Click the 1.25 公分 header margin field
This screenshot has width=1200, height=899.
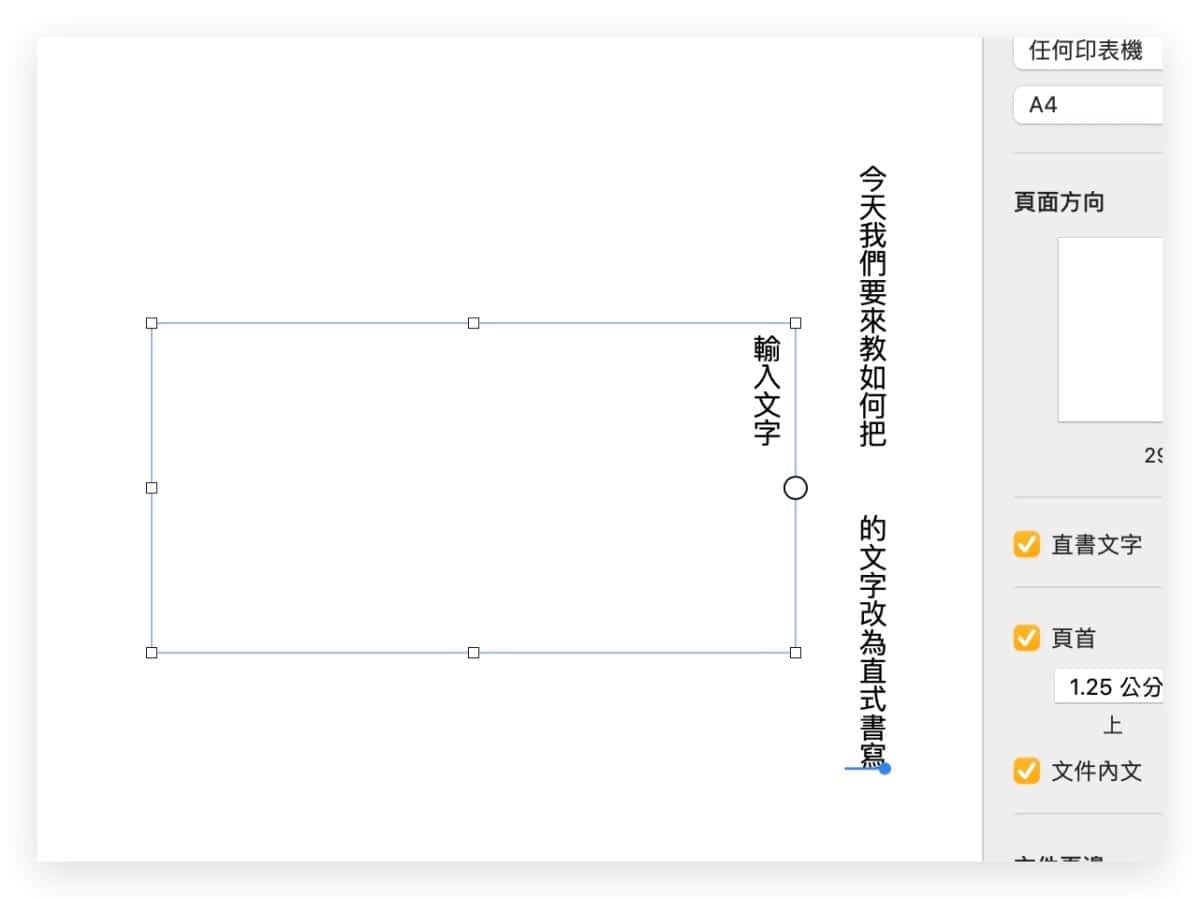[1110, 687]
